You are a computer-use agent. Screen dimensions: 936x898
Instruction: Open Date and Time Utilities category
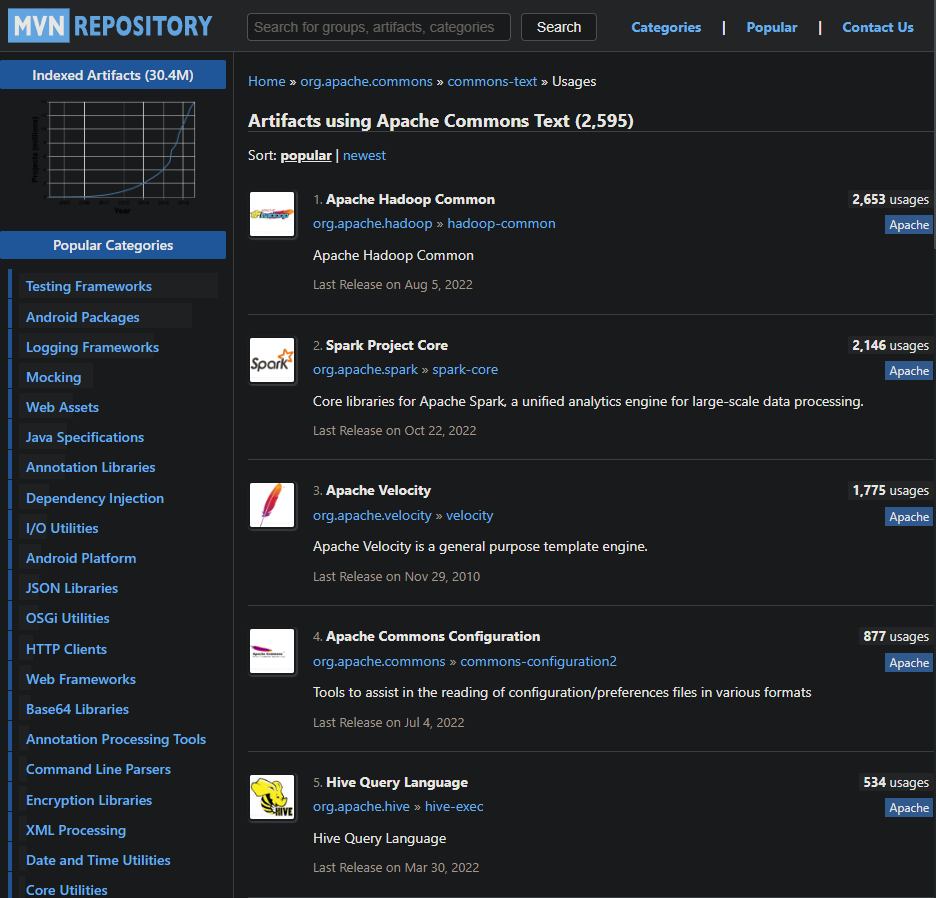click(x=98, y=860)
